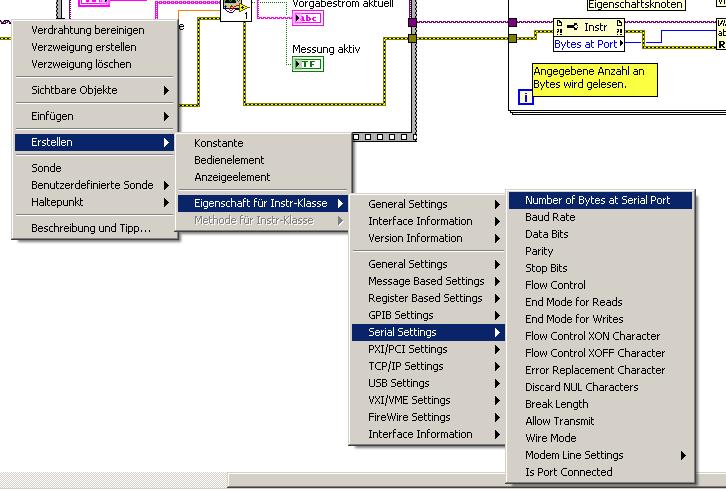Open Version Information submenu
This screenshot has width=726, height=490.
tap(428, 238)
